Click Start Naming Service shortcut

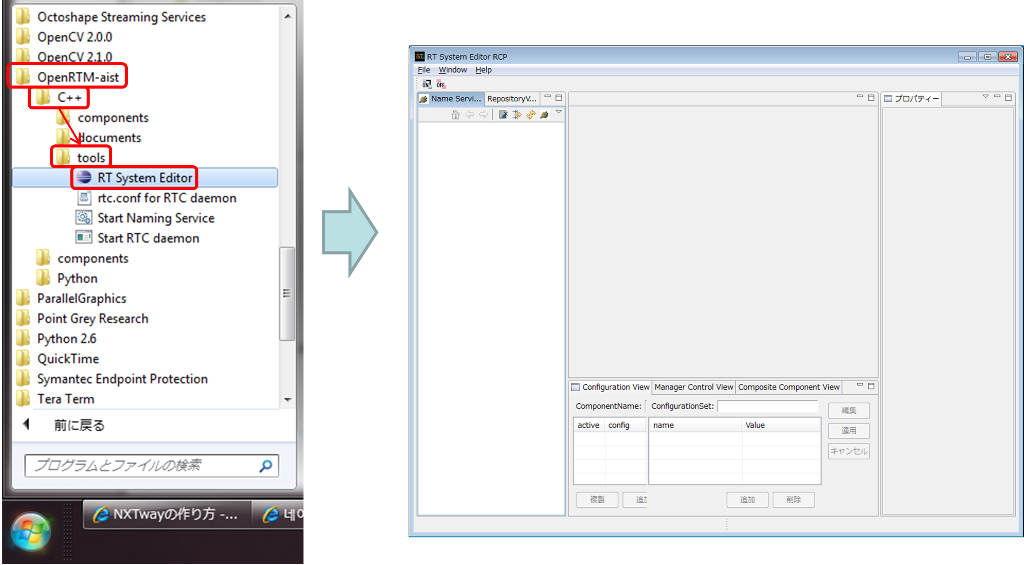[x=145, y=218]
